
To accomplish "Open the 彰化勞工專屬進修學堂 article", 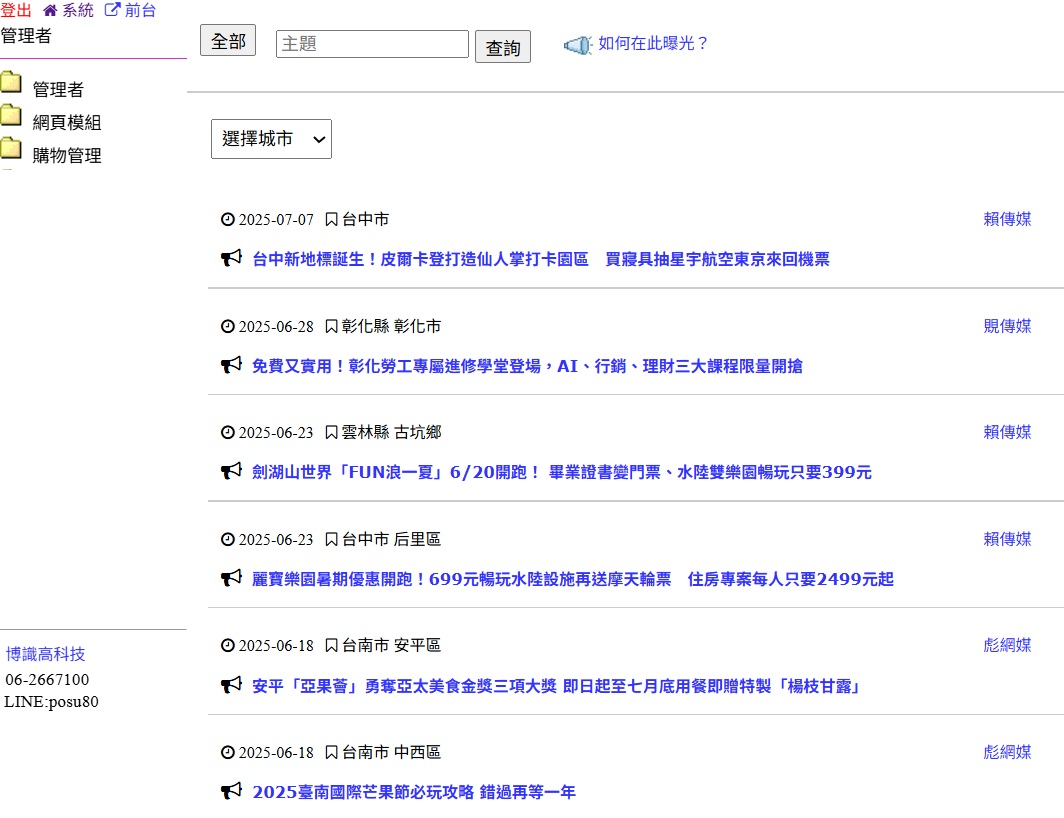I will (x=527, y=367).
